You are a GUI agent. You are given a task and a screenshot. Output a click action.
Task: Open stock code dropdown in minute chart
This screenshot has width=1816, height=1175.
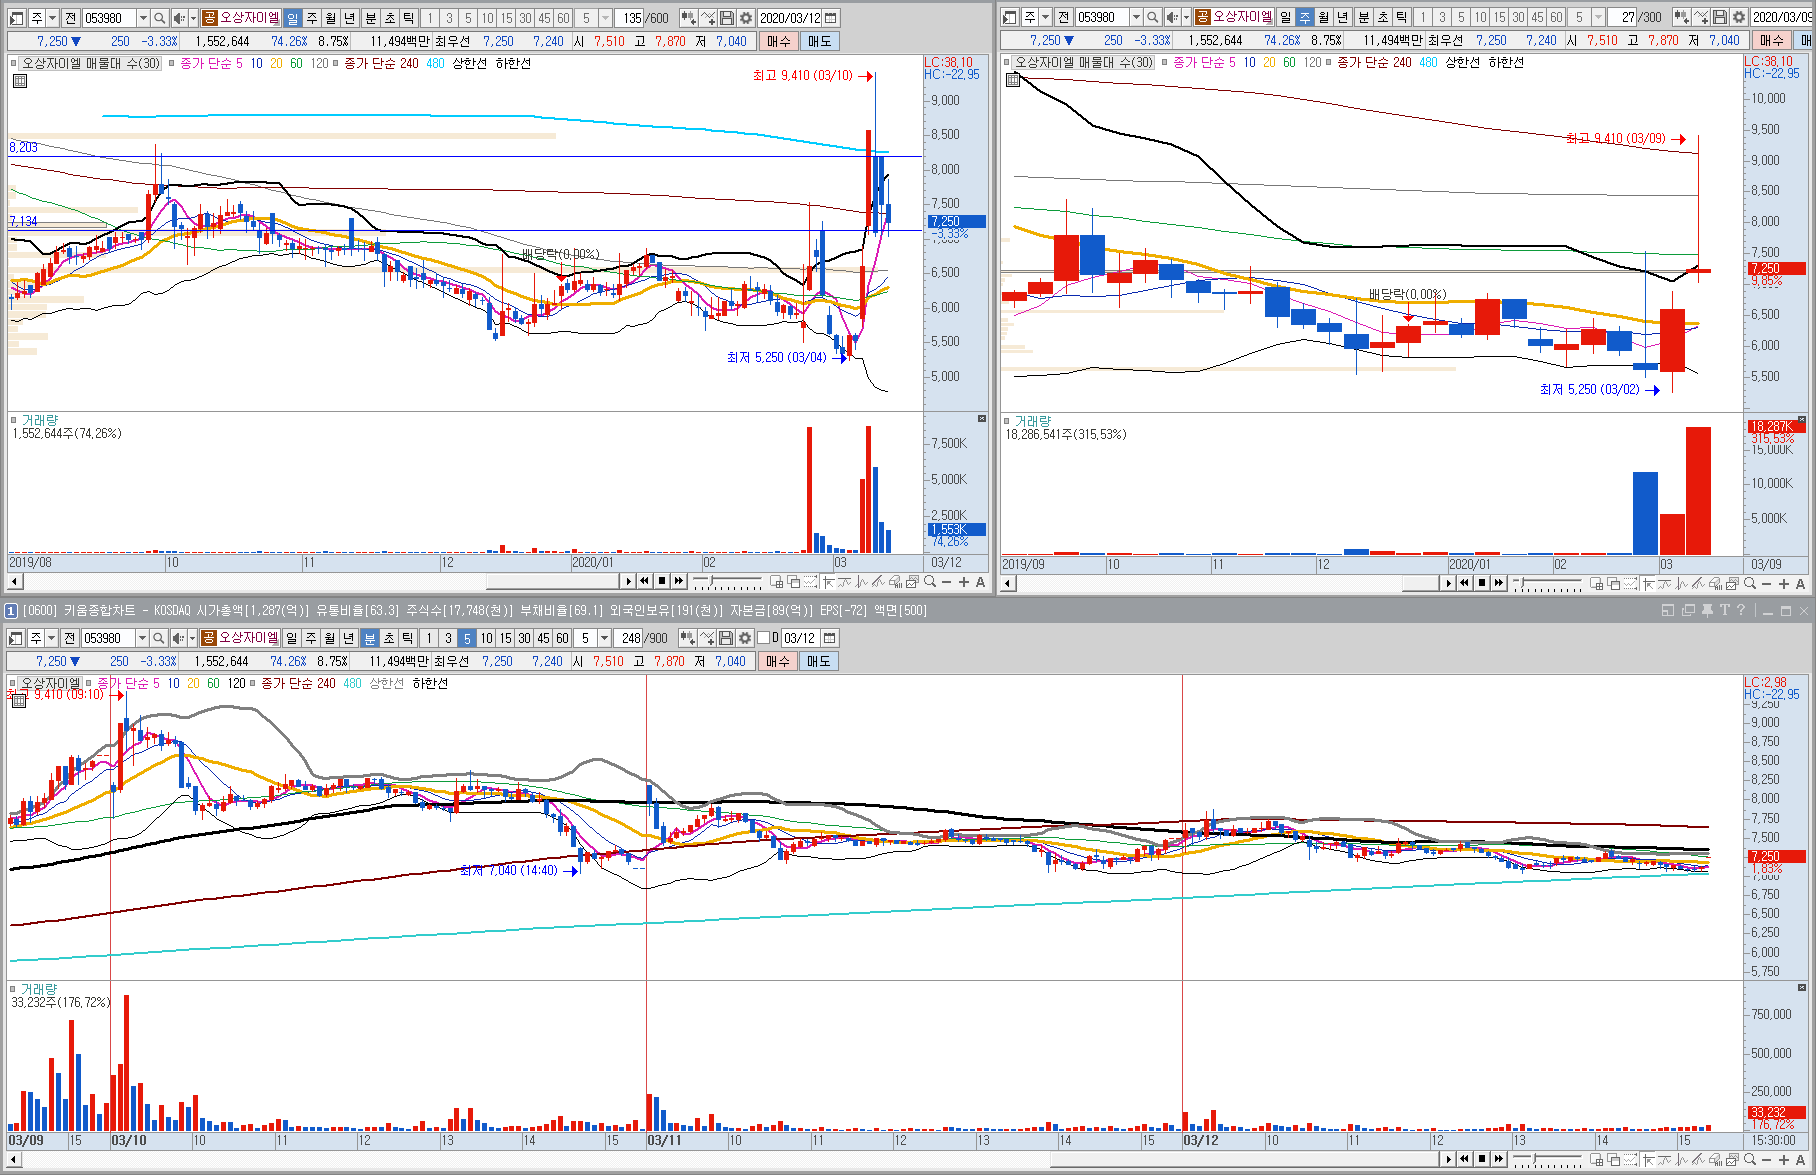(142, 638)
